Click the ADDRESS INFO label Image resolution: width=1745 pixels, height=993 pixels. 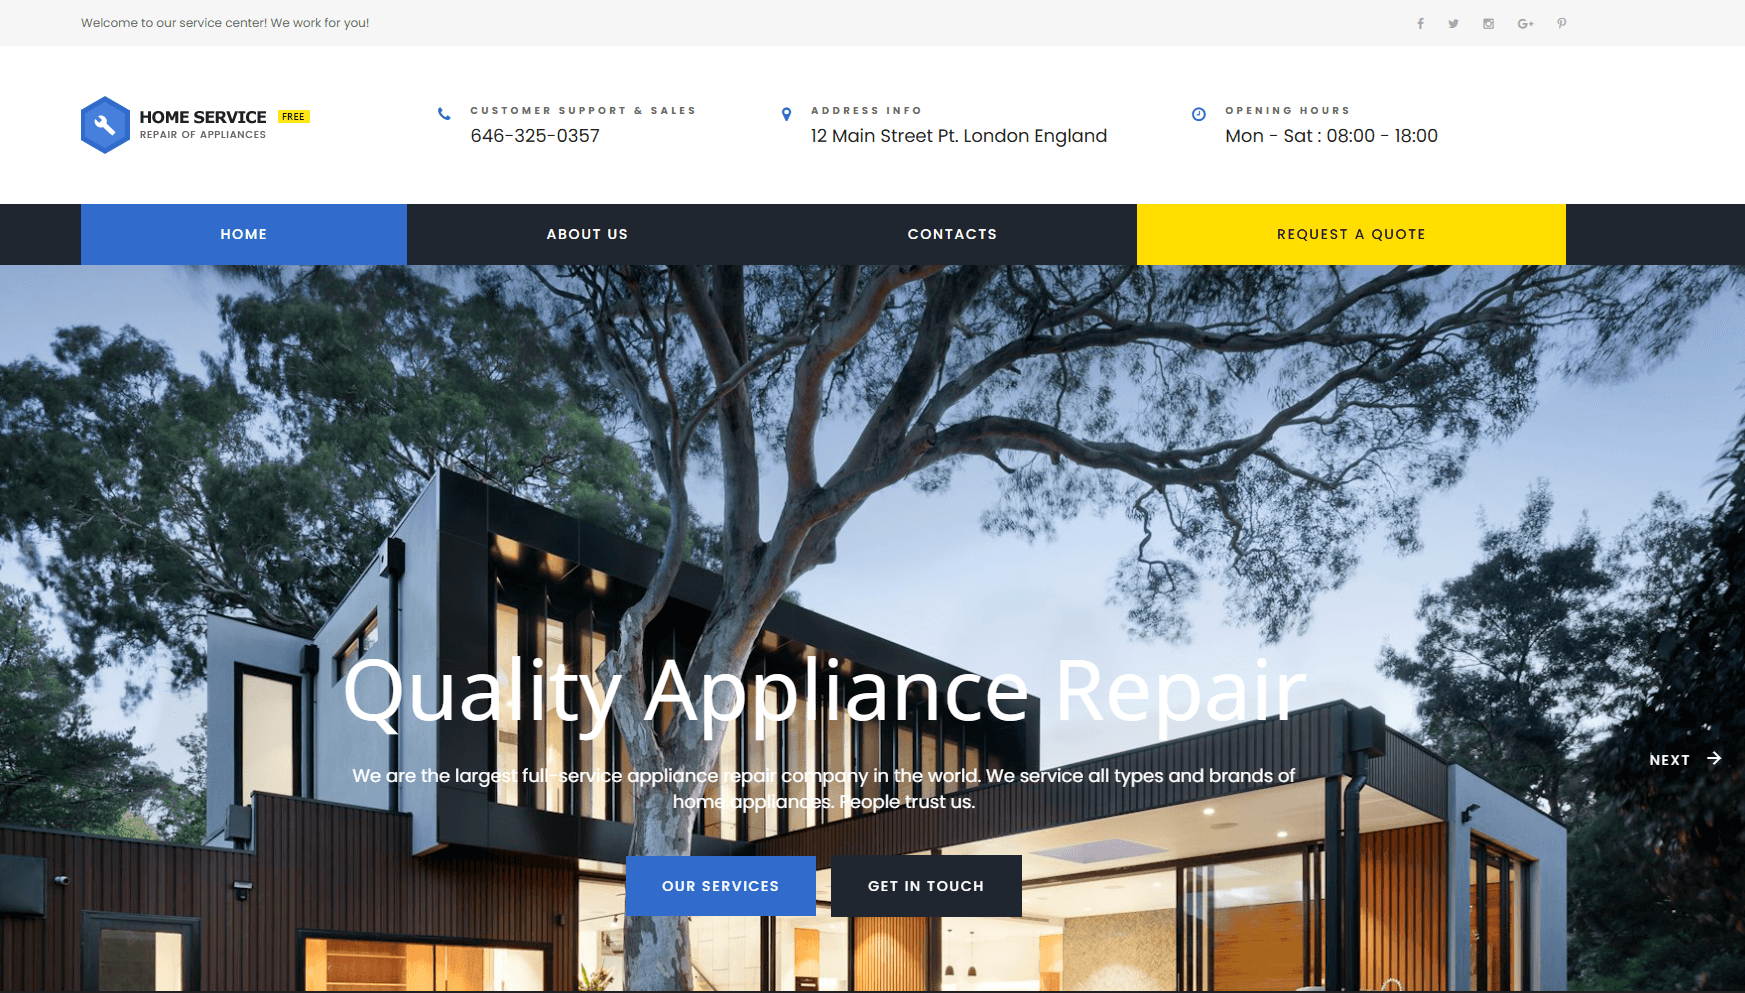866,111
